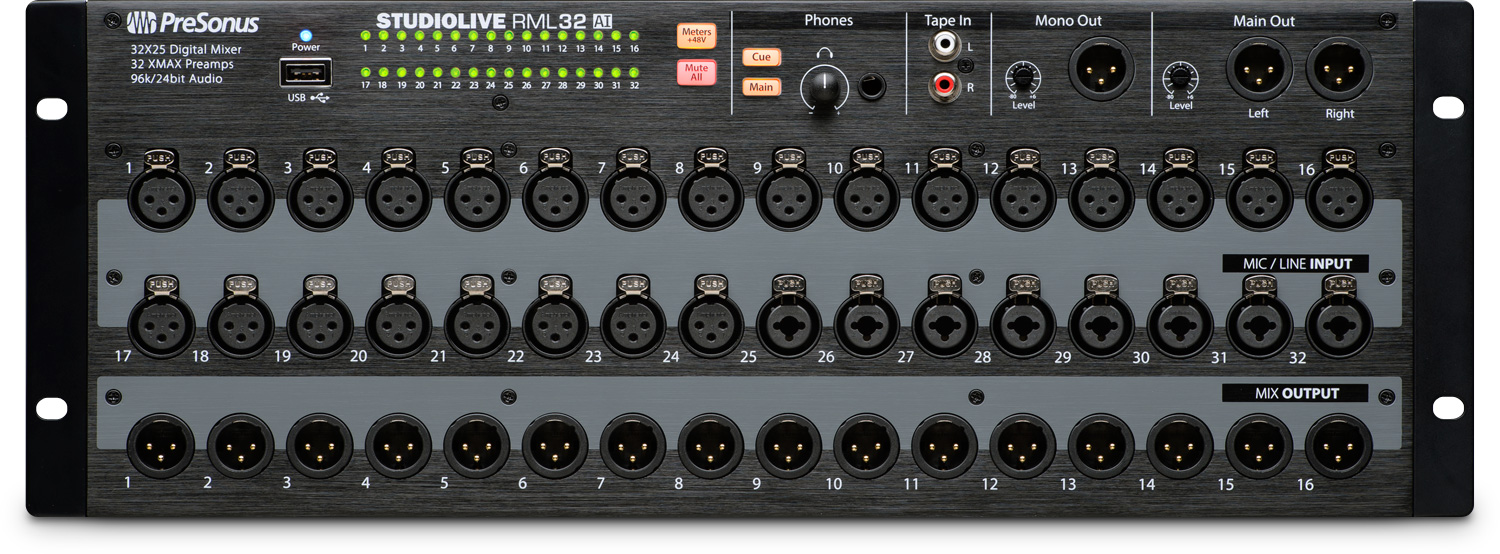Click the MIX OUTPUT label
The height and width of the screenshot is (554, 1500).
(x=1296, y=393)
